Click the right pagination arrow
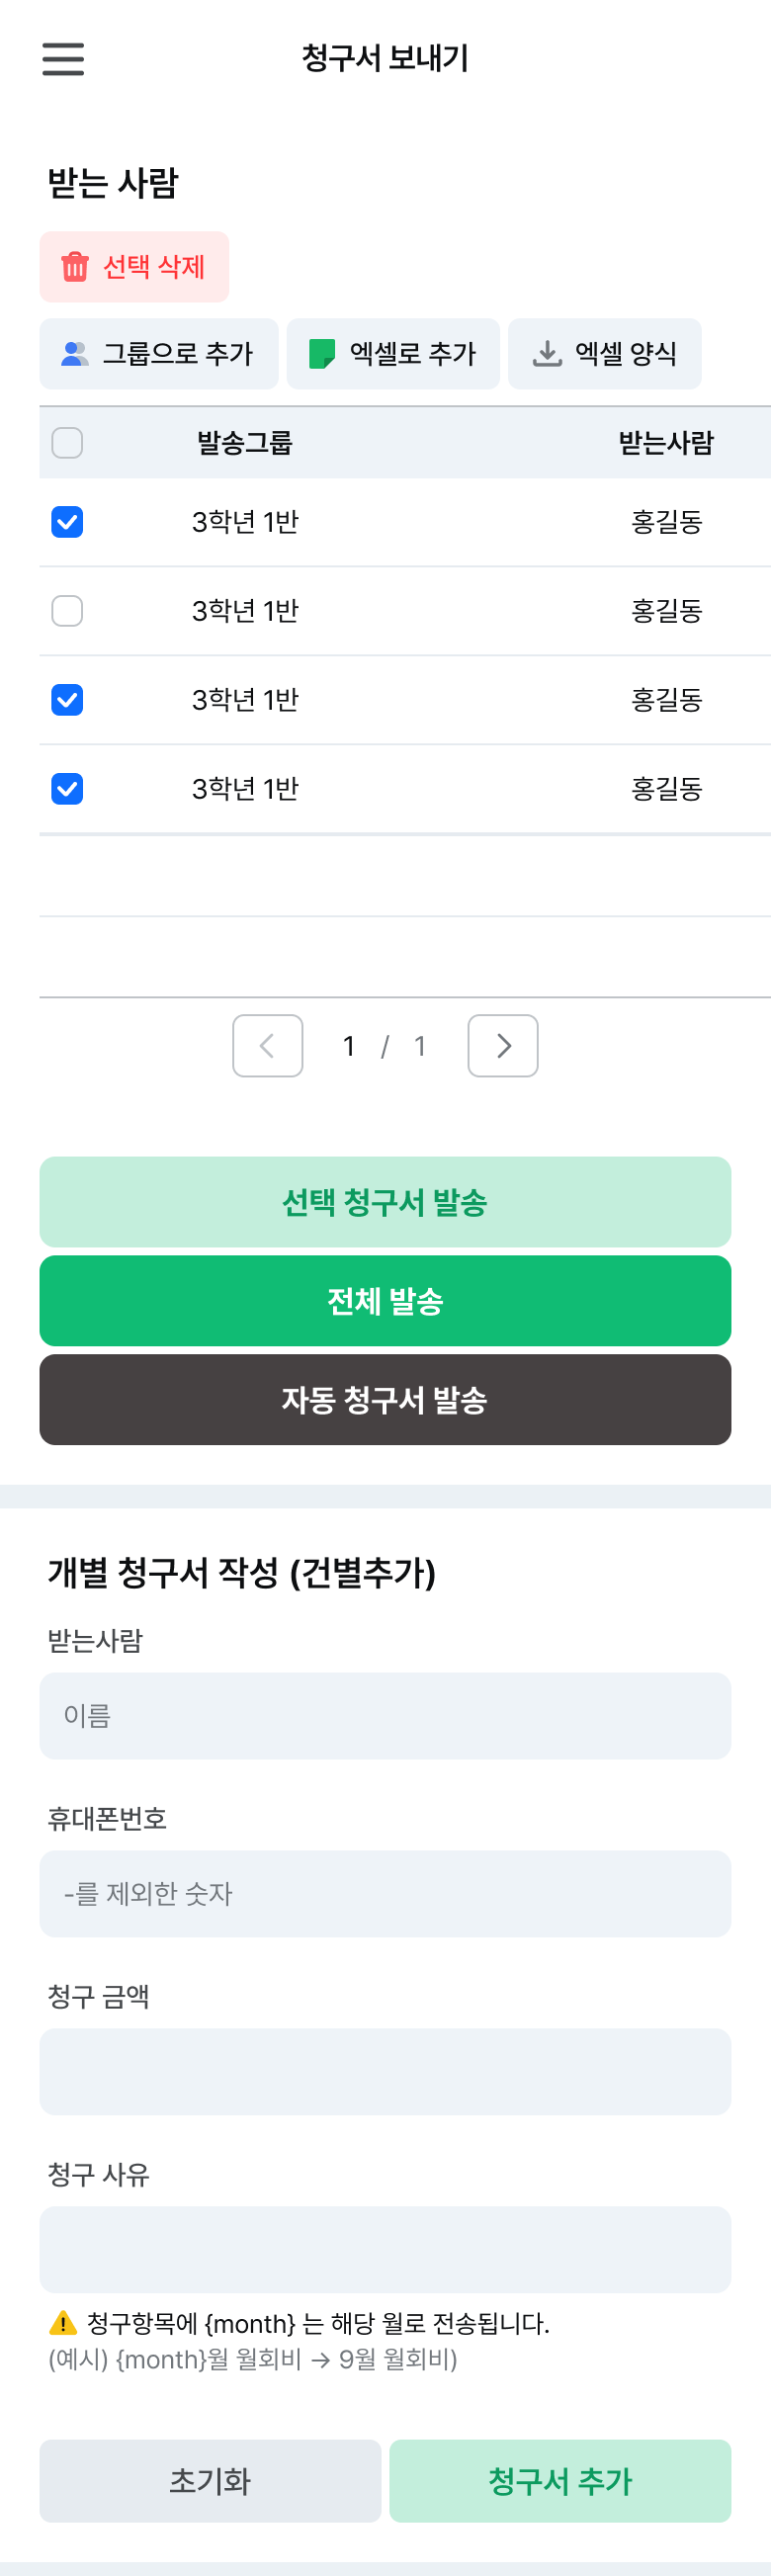The height and width of the screenshot is (2576, 771). pos(503,1045)
